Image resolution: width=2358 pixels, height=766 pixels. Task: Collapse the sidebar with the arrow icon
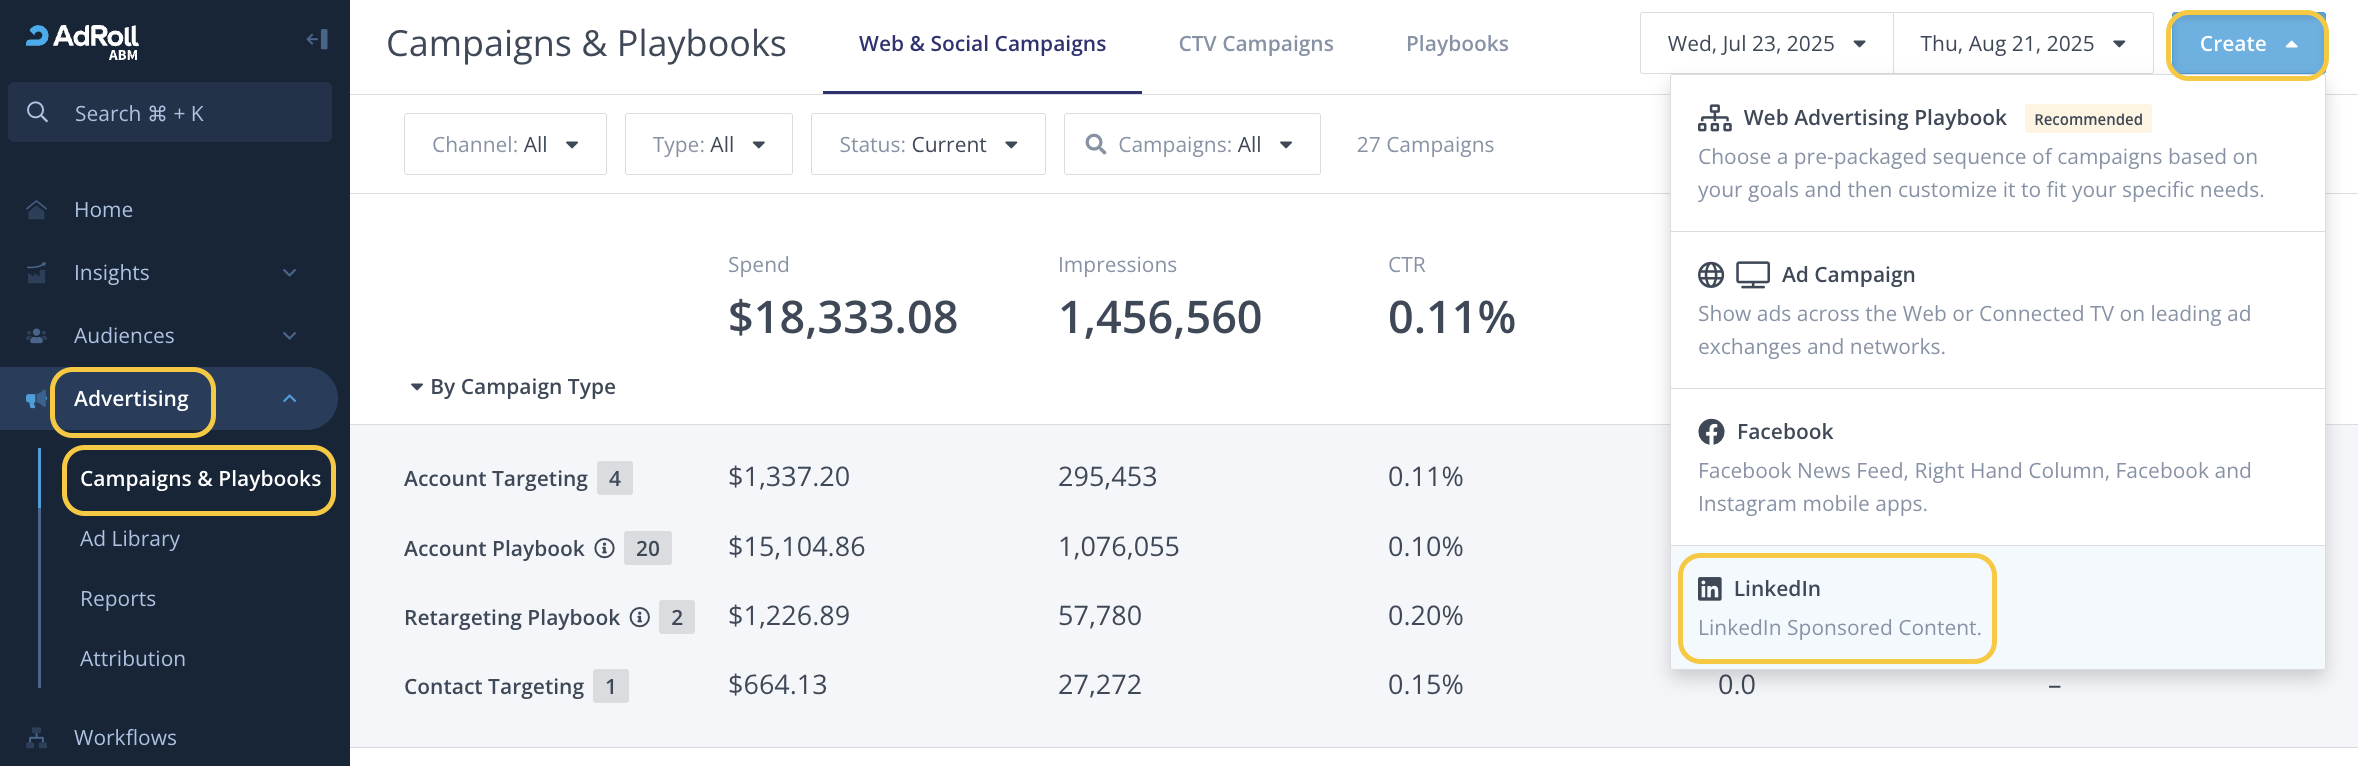click(317, 40)
